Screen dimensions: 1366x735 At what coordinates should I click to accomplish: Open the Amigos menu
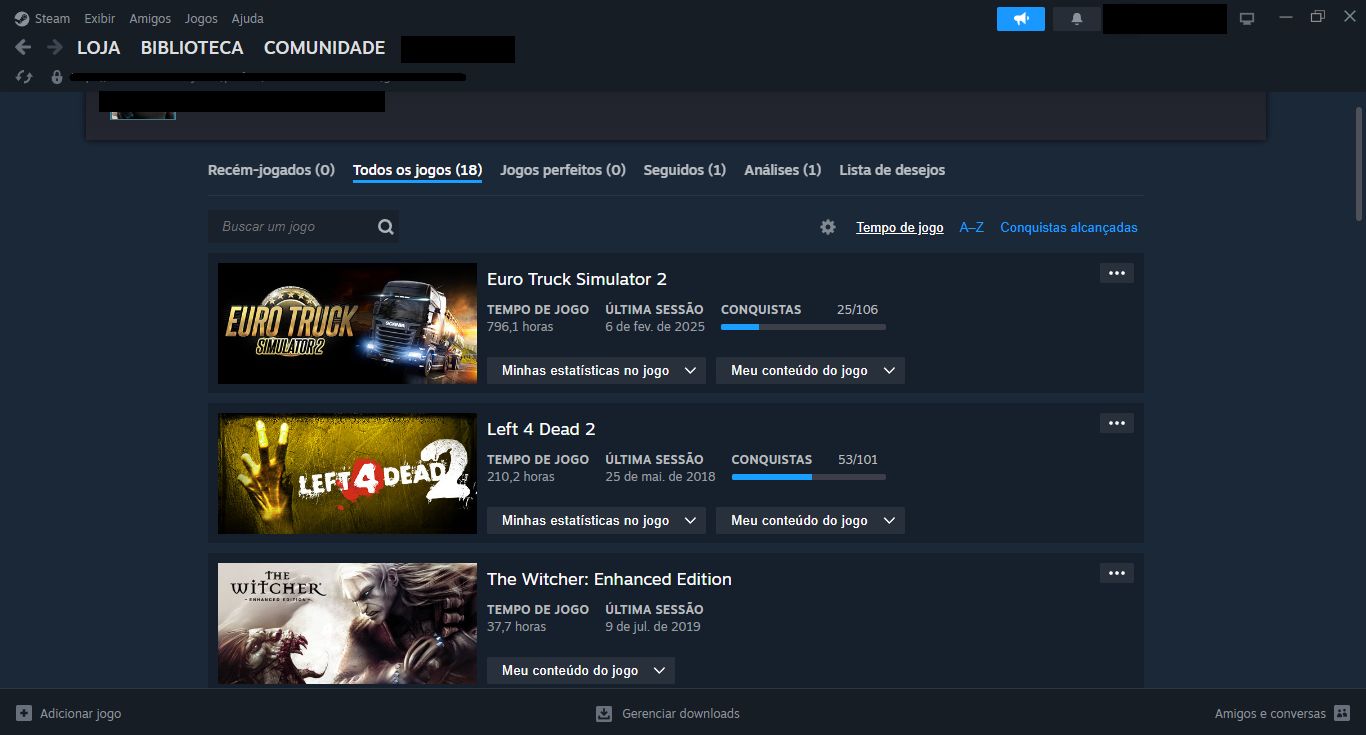click(x=150, y=18)
